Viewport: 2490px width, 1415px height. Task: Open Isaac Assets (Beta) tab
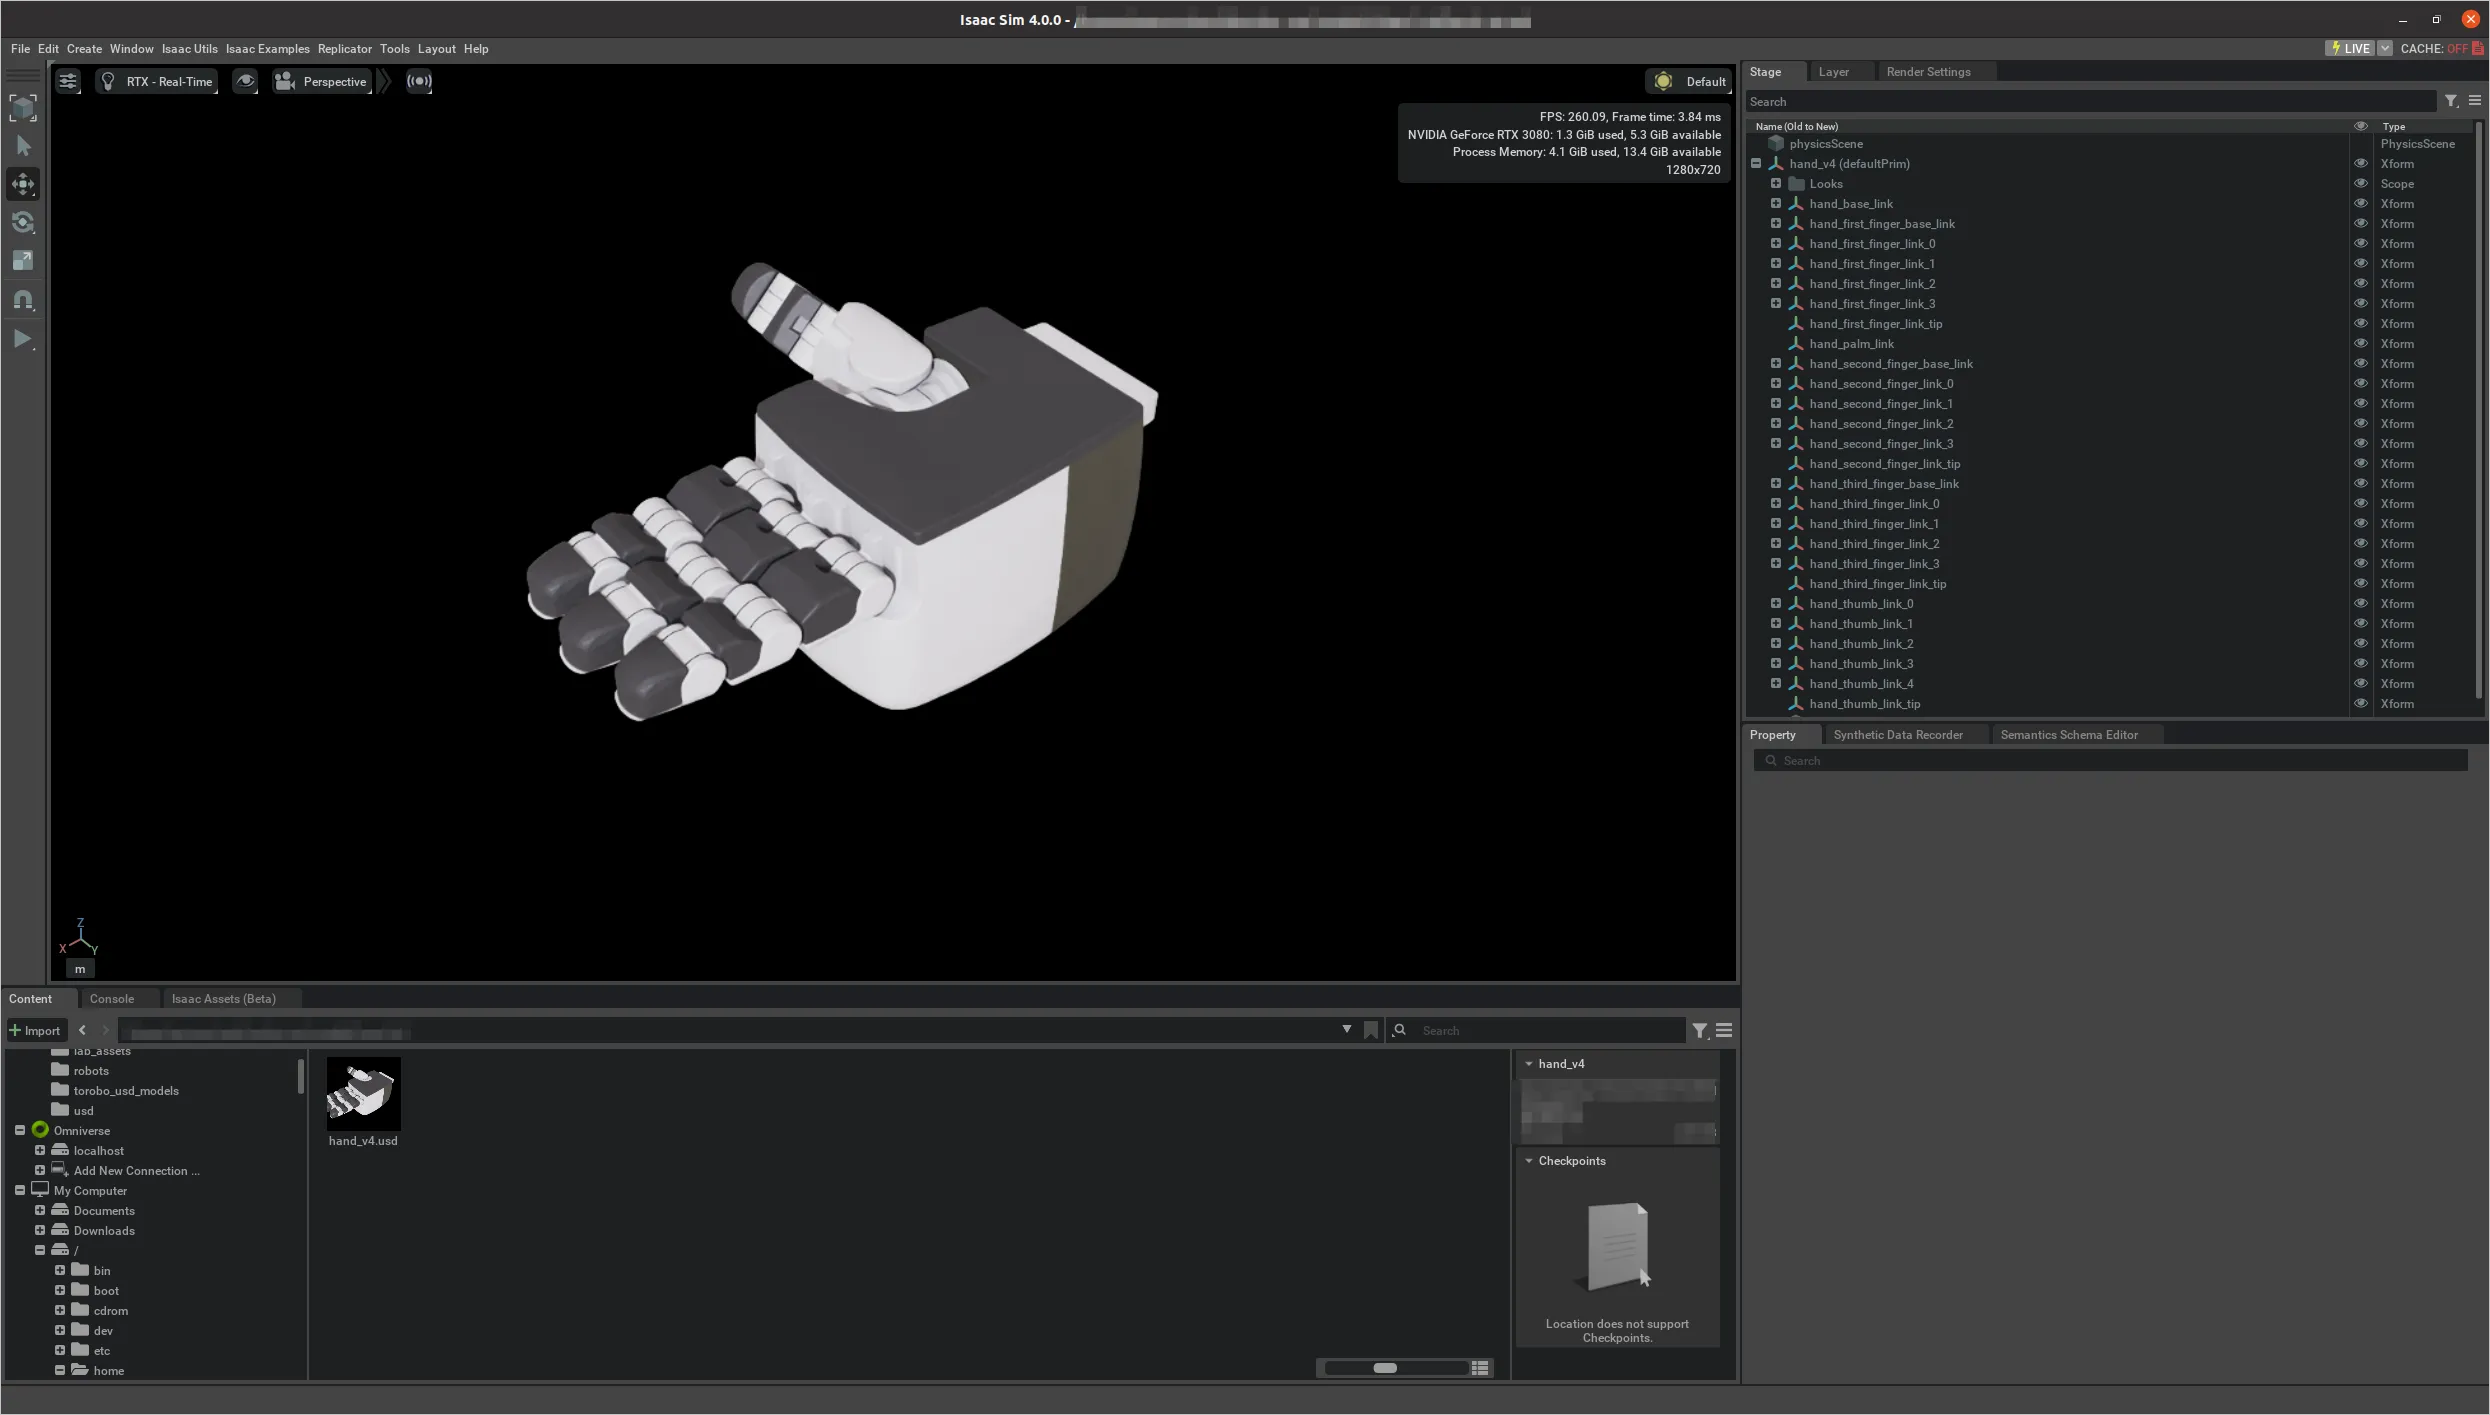tap(224, 999)
